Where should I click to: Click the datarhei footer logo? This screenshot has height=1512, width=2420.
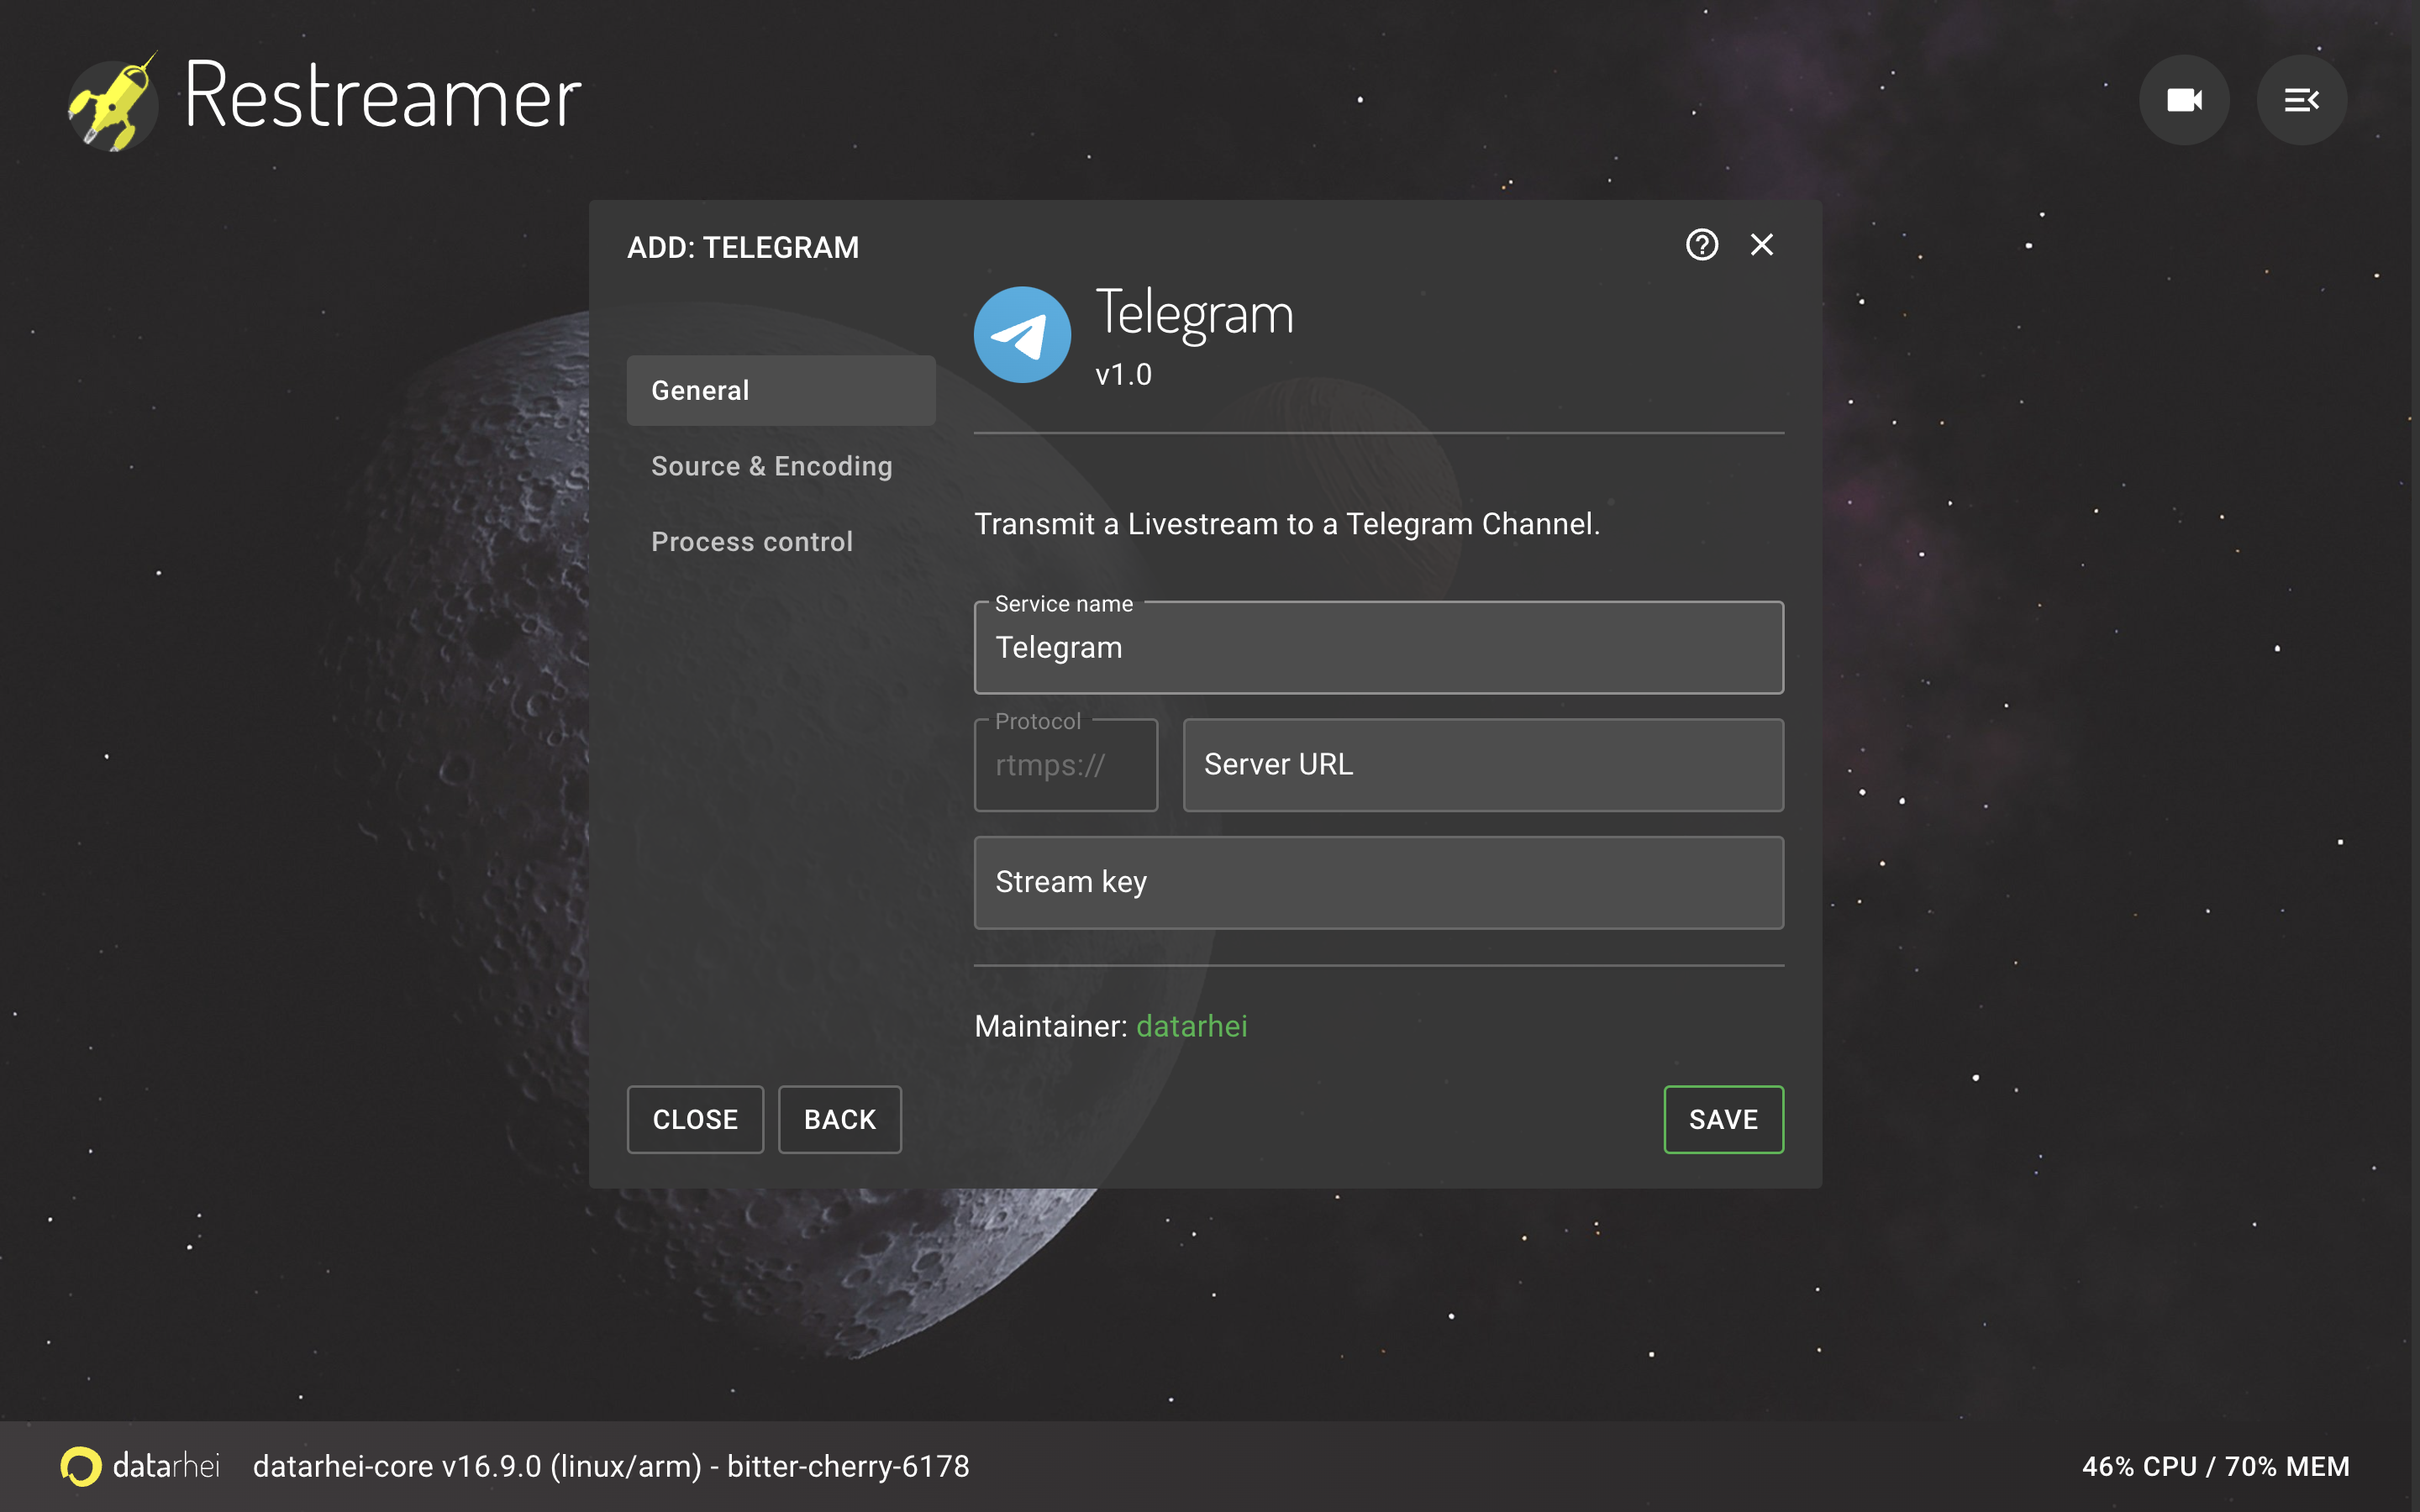coord(140,1466)
